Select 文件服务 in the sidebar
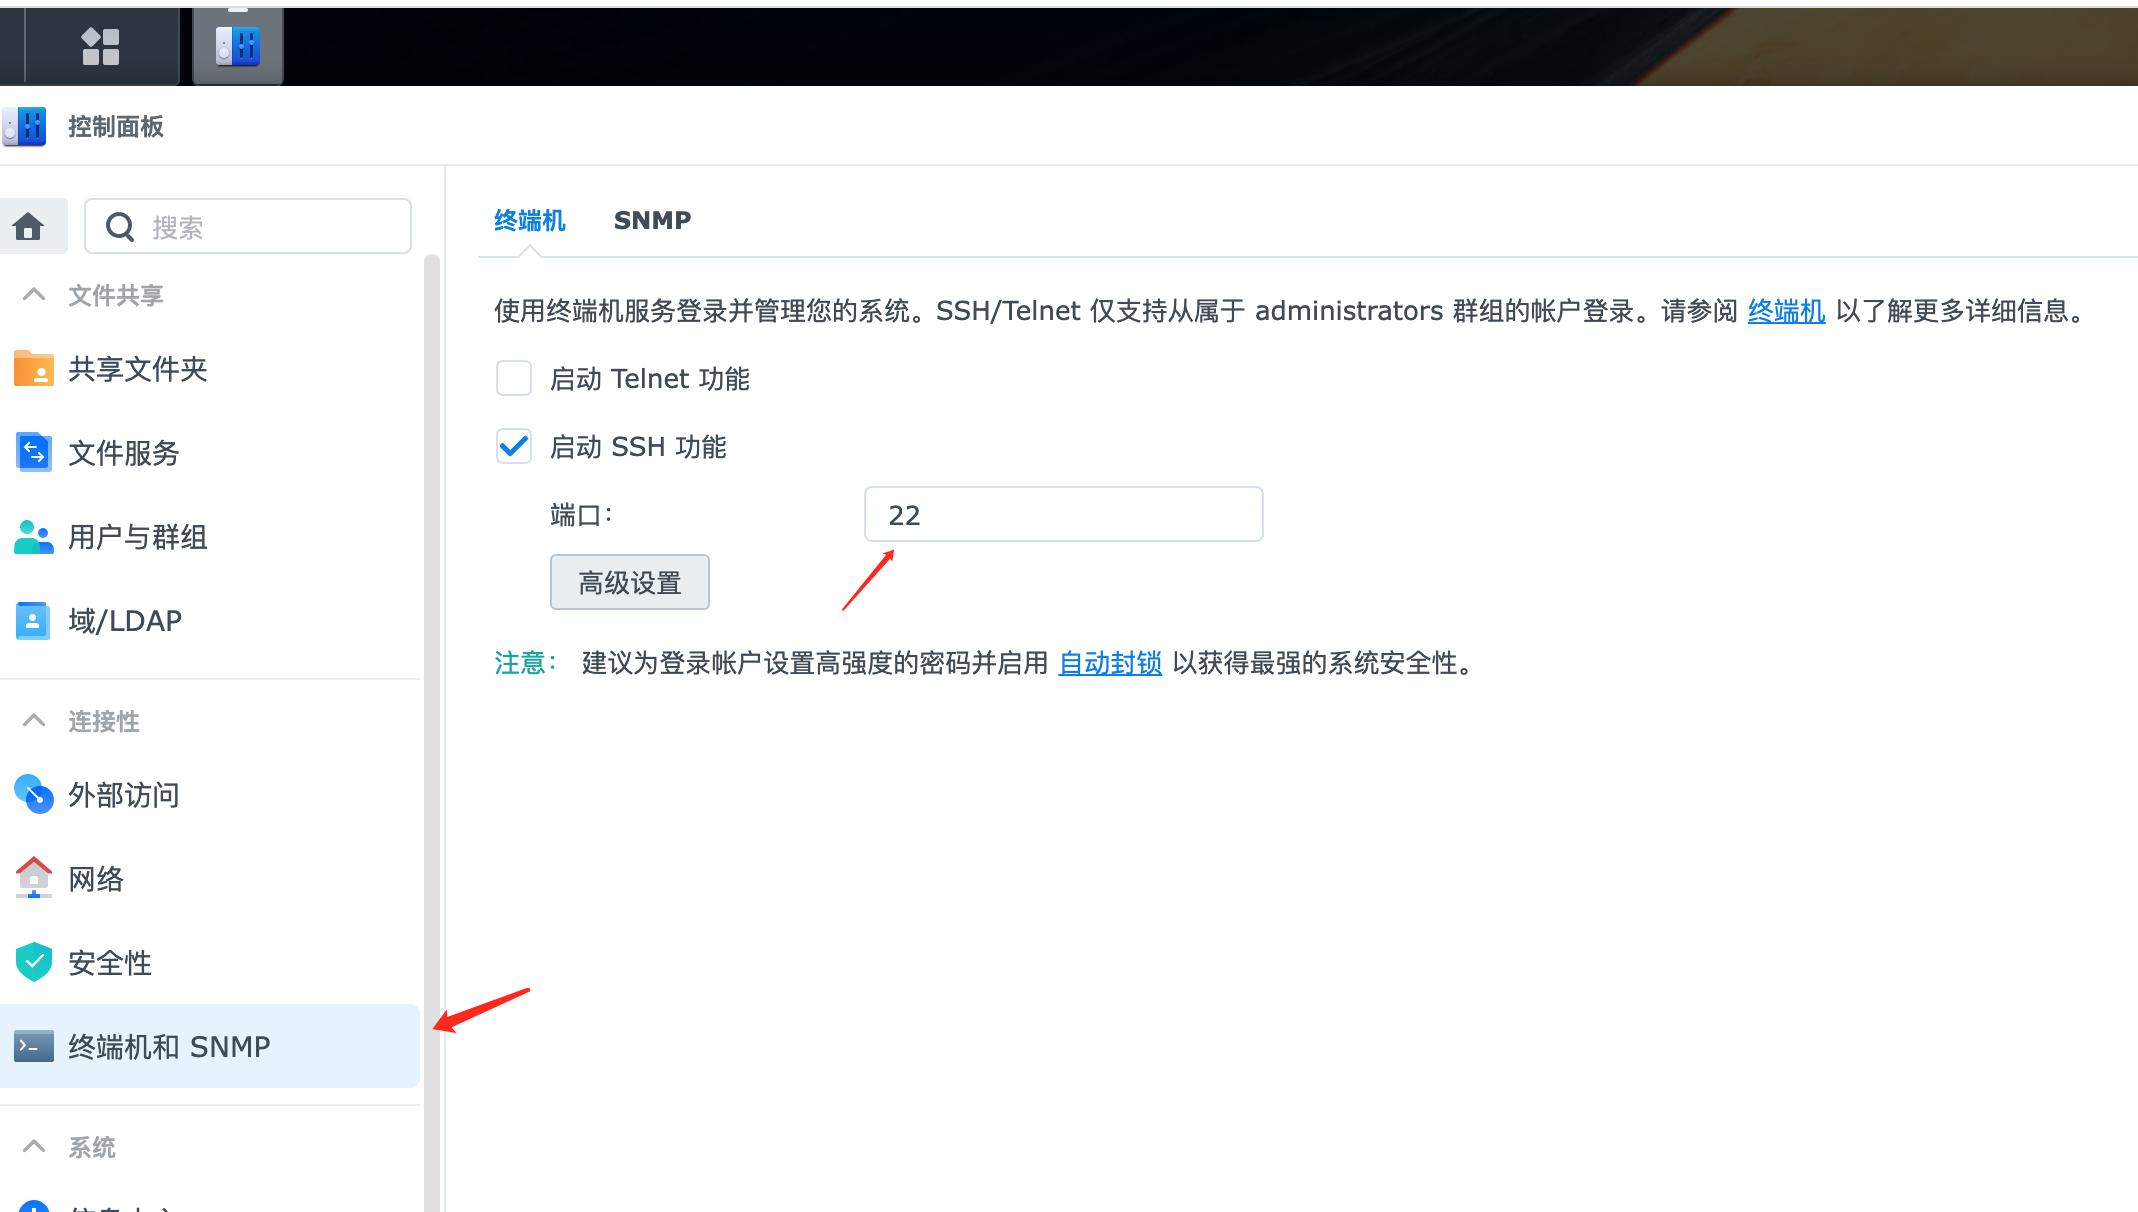The image size is (2138, 1212). click(x=122, y=453)
